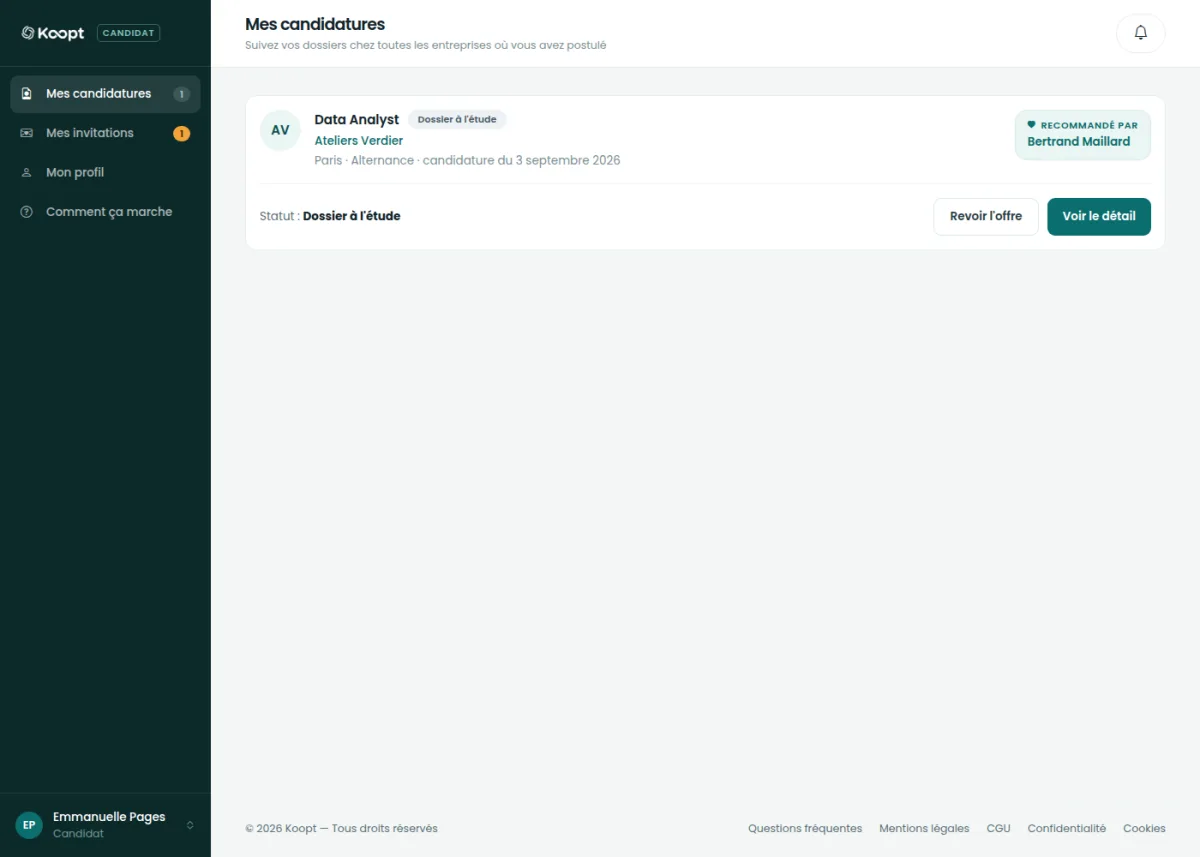Image resolution: width=1200 pixels, height=857 pixels.
Task: Click the Revoir l'offre button
Action: (986, 216)
